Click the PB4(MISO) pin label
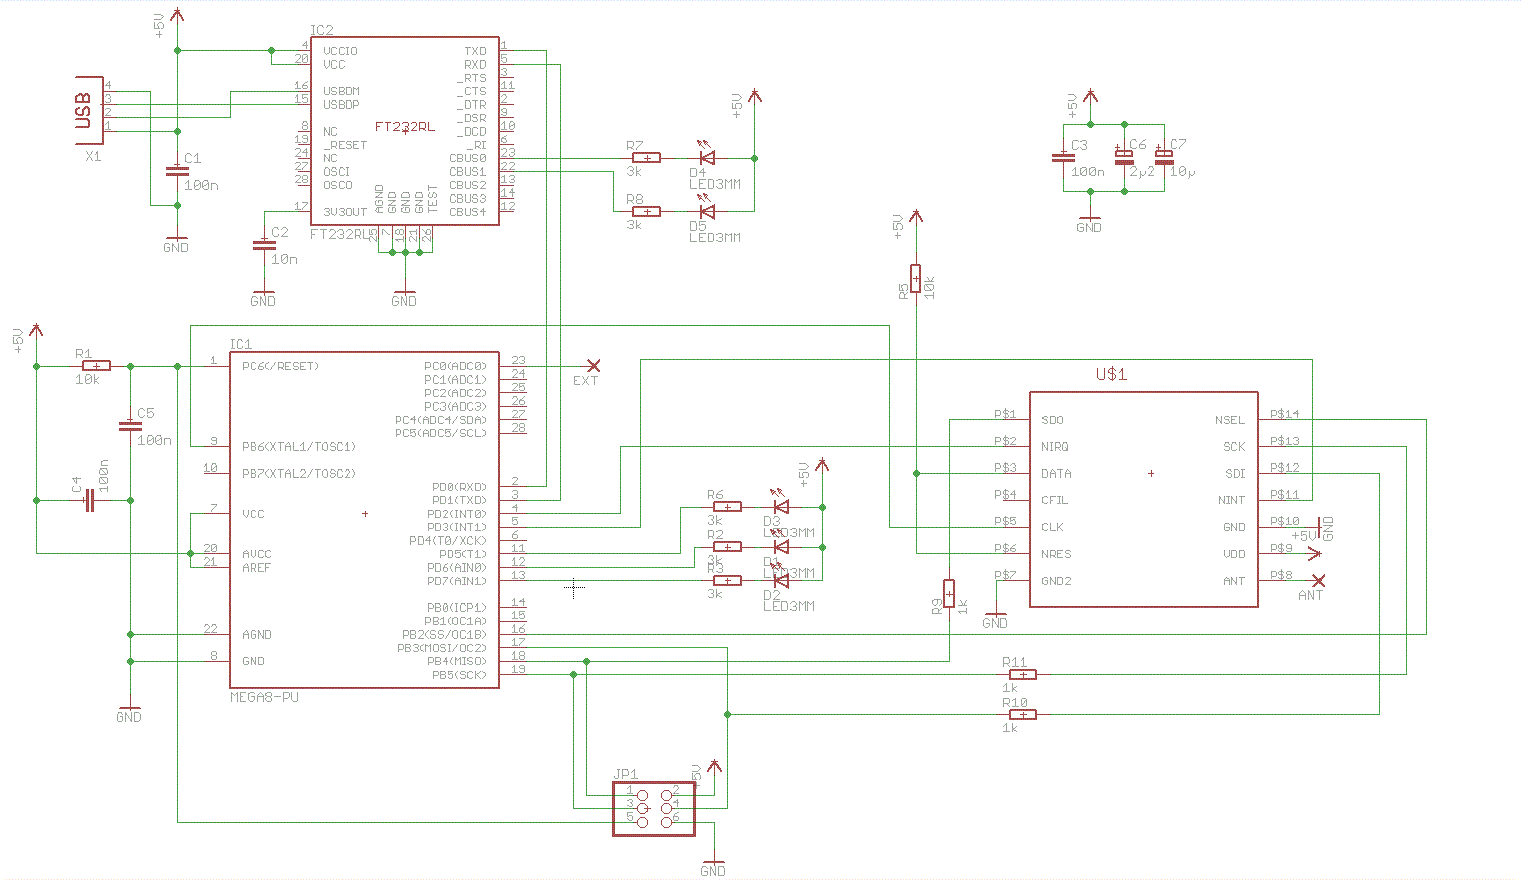The image size is (1522, 880). pos(457,661)
